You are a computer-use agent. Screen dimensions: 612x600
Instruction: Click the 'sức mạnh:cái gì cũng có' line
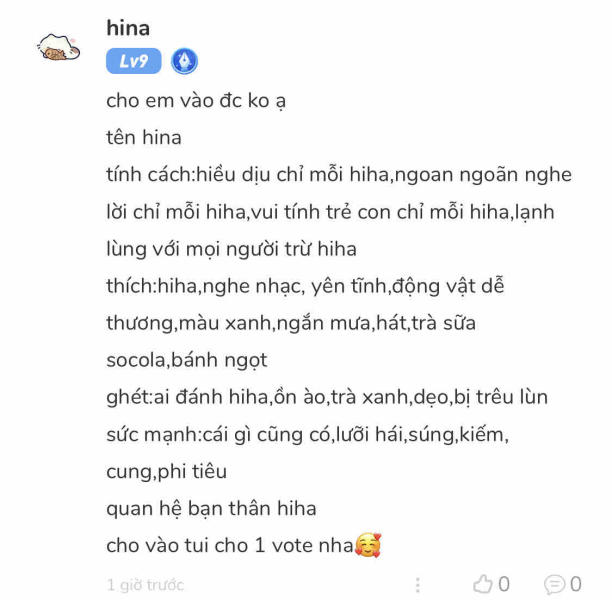[308, 434]
